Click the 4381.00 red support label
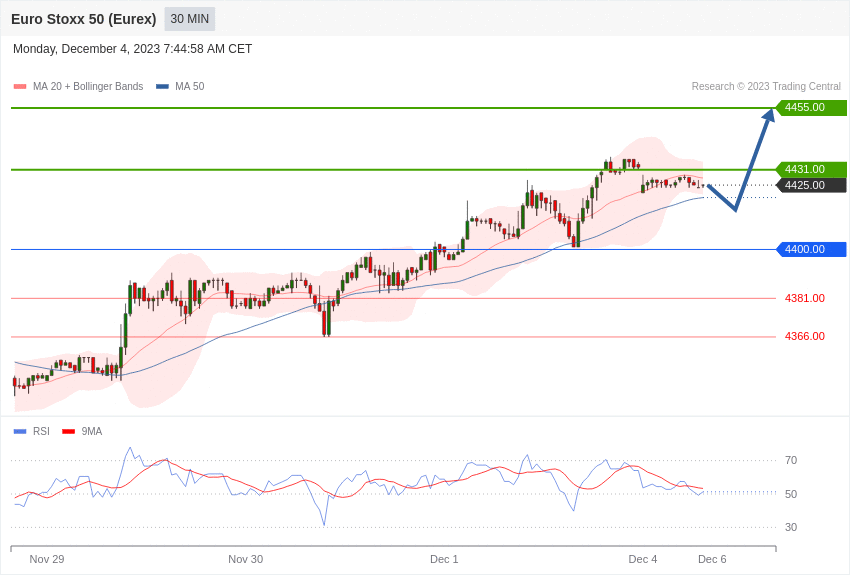Viewport: 850px width, 576px height. point(804,298)
